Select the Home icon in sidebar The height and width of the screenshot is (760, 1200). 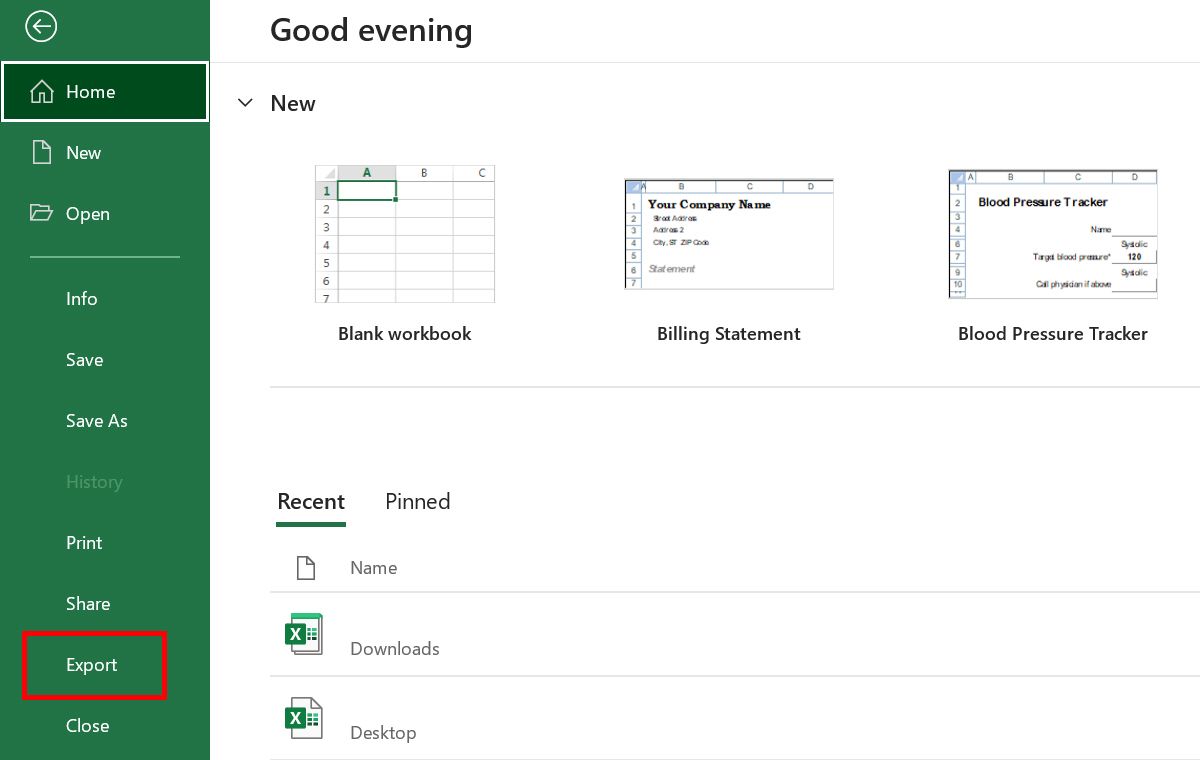click(41, 91)
